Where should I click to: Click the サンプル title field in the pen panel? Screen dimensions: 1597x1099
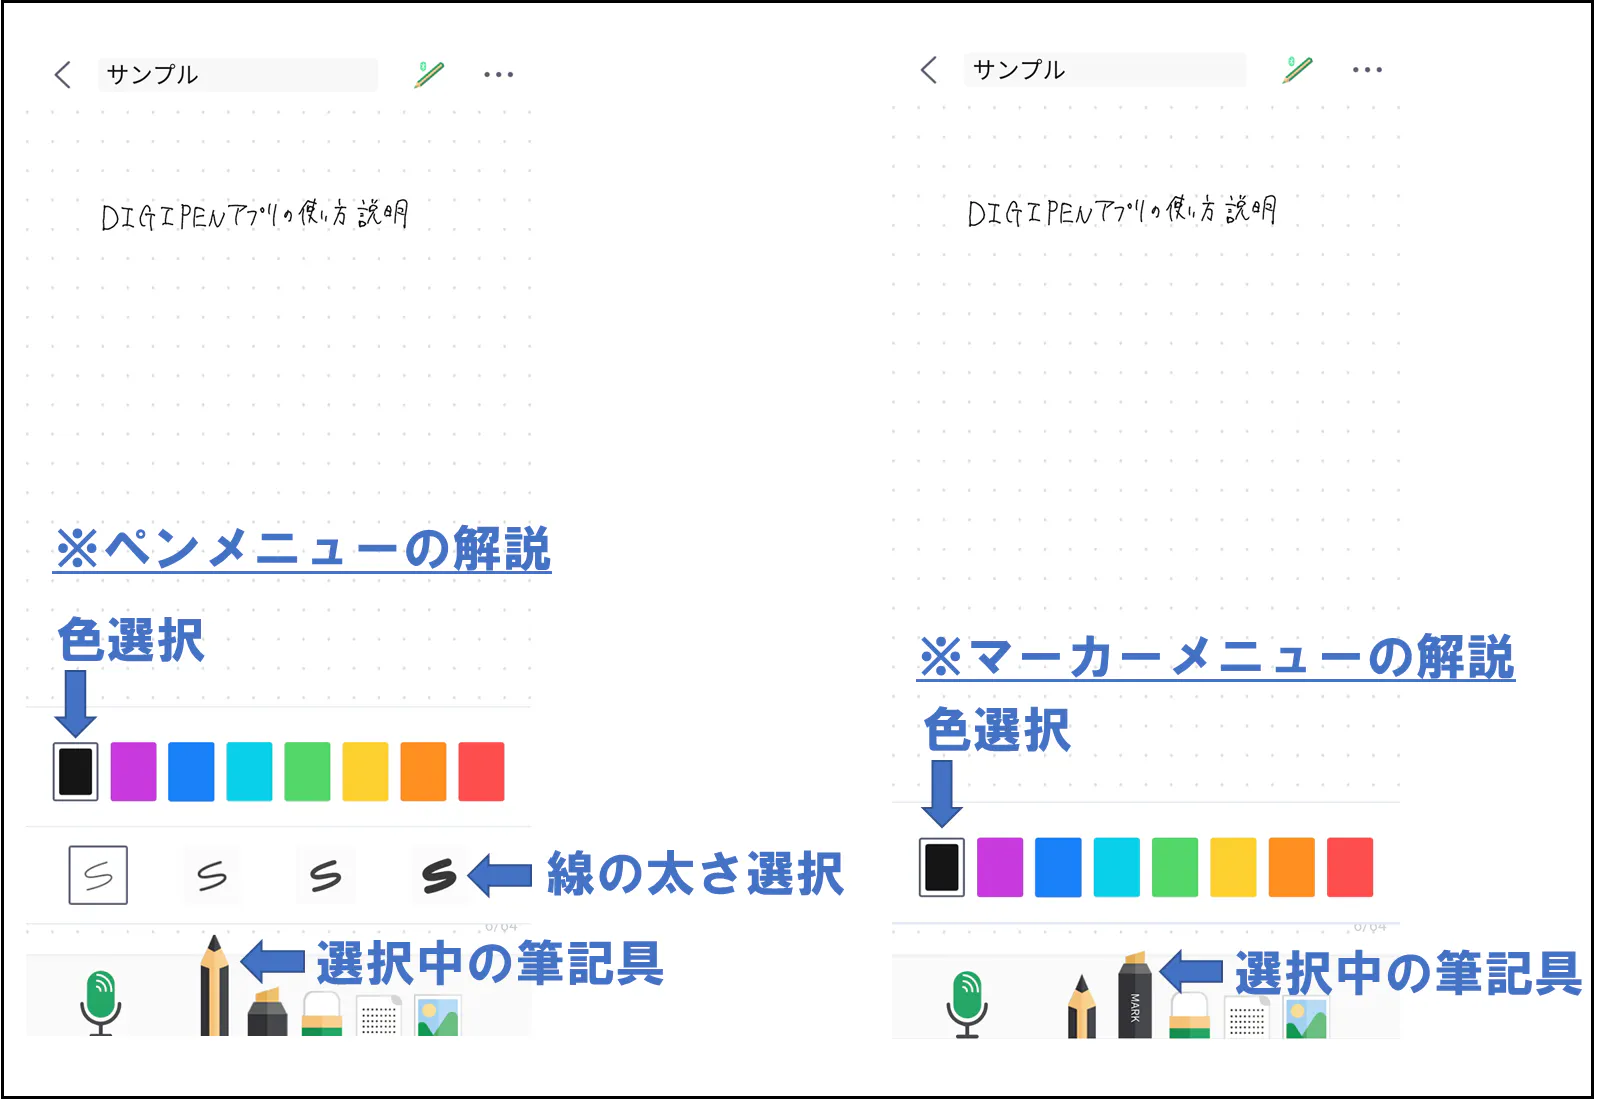click(x=237, y=74)
